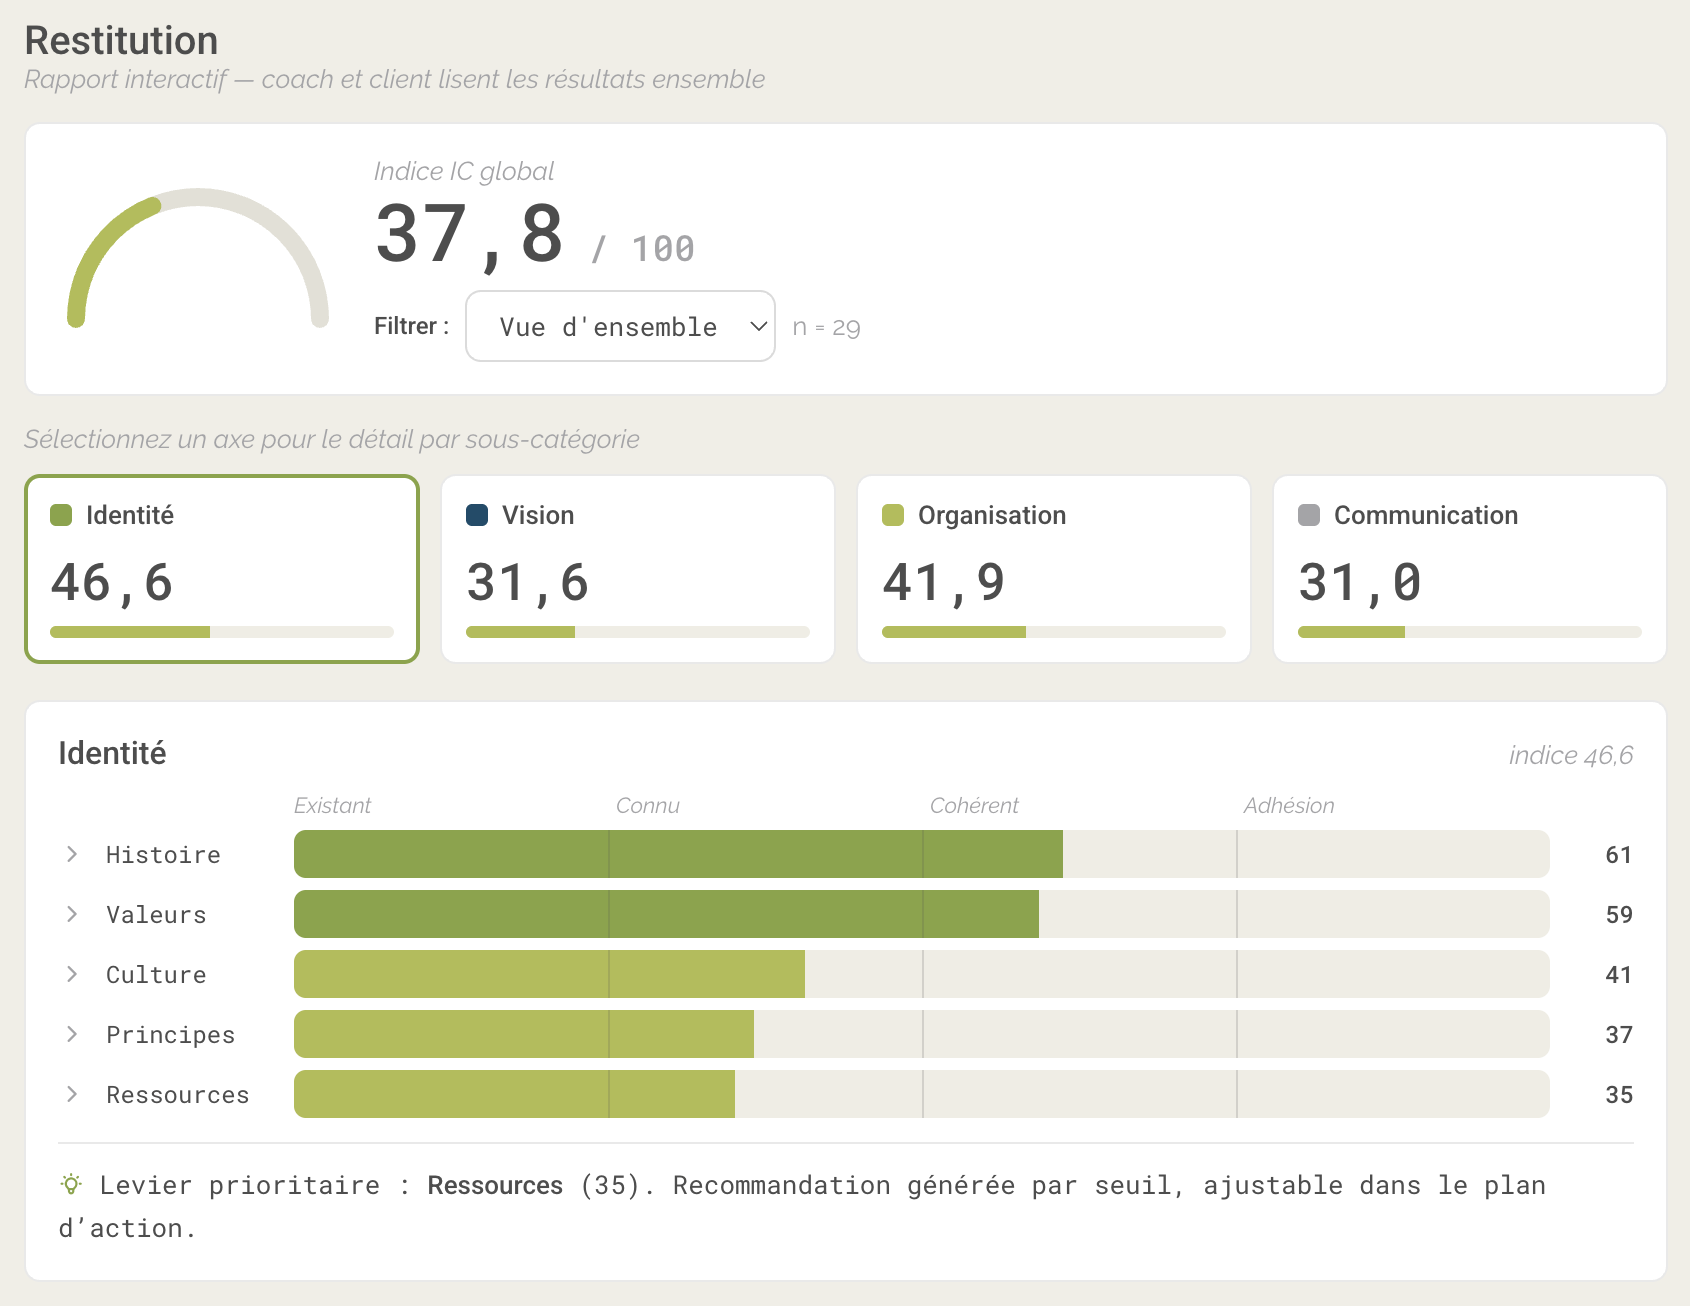
Task: Select the Vision axis card
Action: (638, 569)
